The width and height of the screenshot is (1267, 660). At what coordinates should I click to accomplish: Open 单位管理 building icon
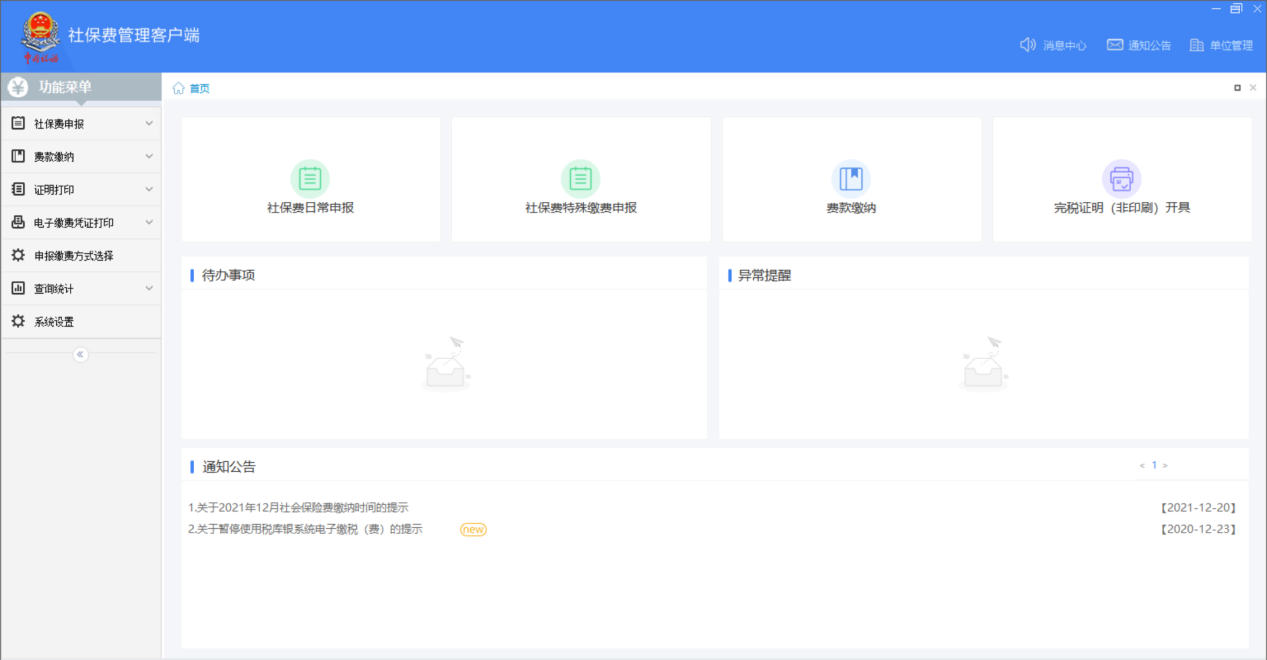point(1196,45)
